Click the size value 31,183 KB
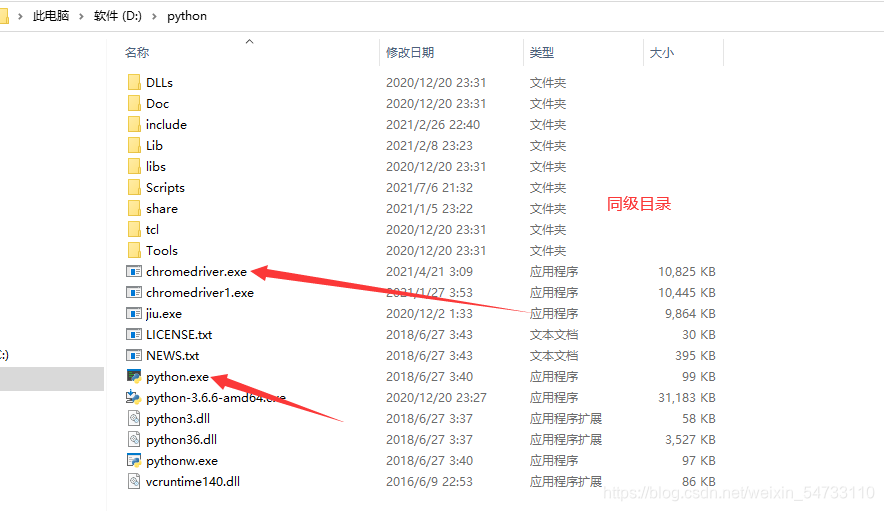884x511 pixels. click(x=687, y=397)
